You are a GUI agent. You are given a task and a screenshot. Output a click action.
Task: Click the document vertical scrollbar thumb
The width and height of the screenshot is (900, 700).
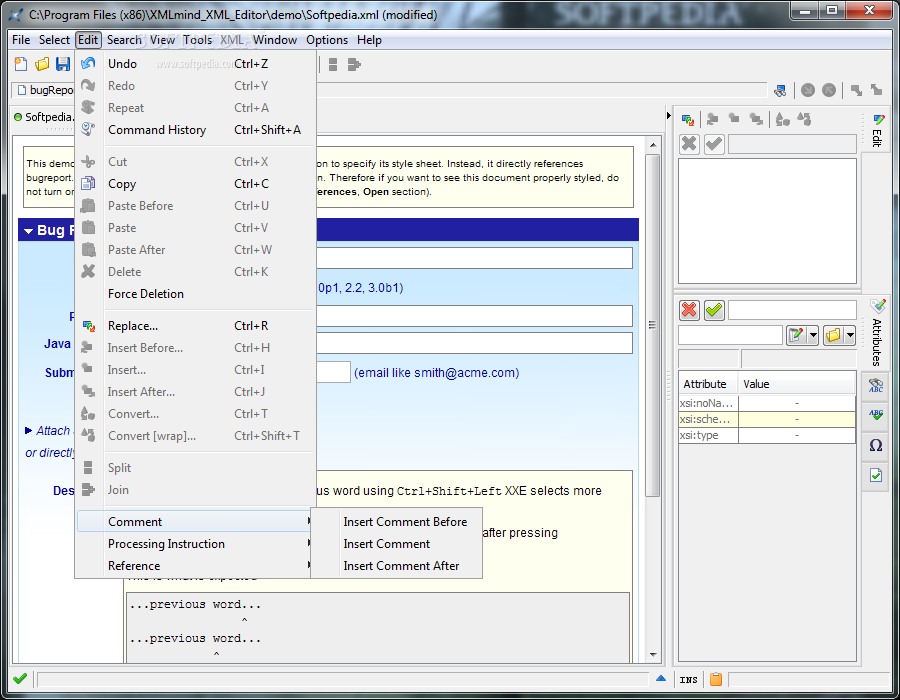(x=653, y=325)
